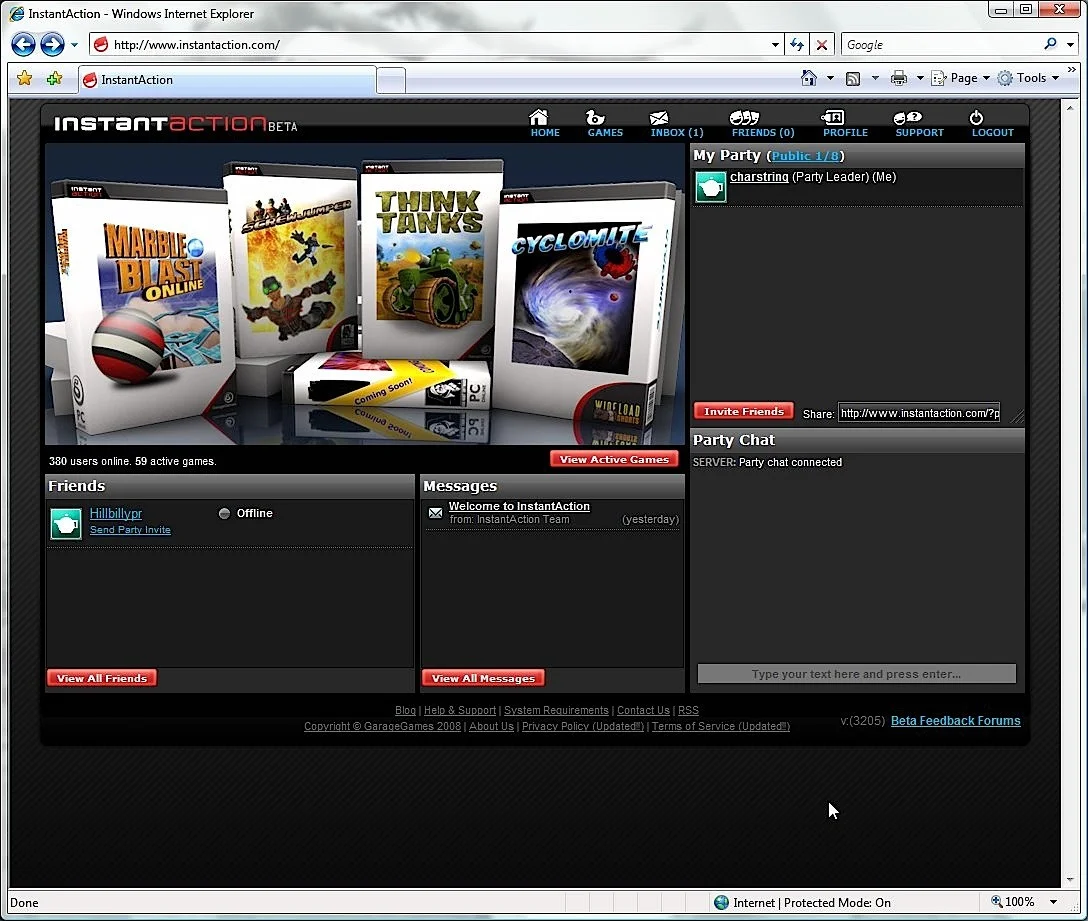
Task: Open SUPPORT in site navigation
Action: point(919,124)
